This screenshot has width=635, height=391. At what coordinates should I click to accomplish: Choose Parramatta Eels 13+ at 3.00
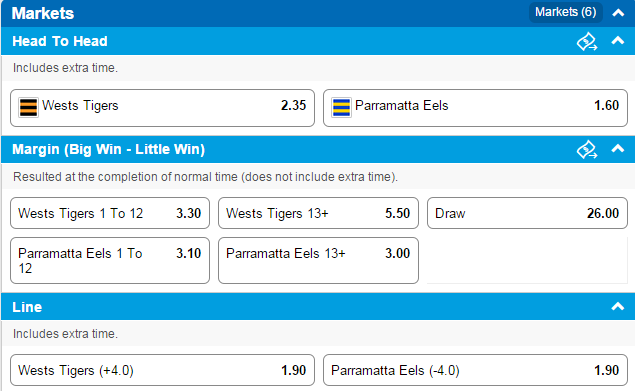(x=318, y=261)
